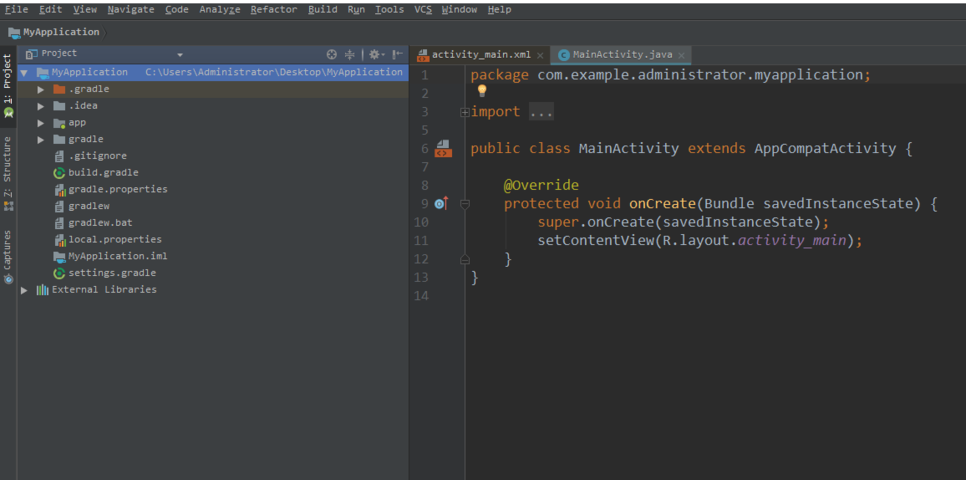Viewport: 966px width, 480px height.
Task: Open the Refactor menu
Action: pyautogui.click(x=274, y=10)
